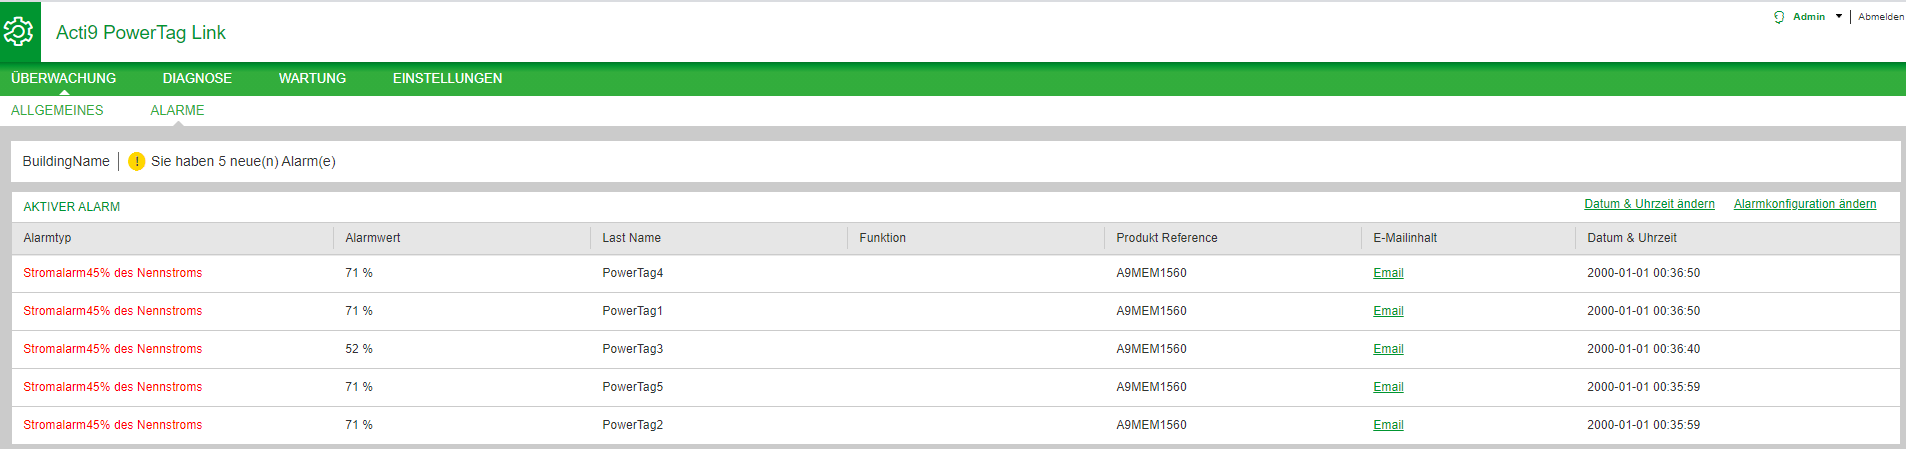Sort by the Datum & Uhrzeit column header
This screenshot has height=449, width=1906.
point(1631,238)
